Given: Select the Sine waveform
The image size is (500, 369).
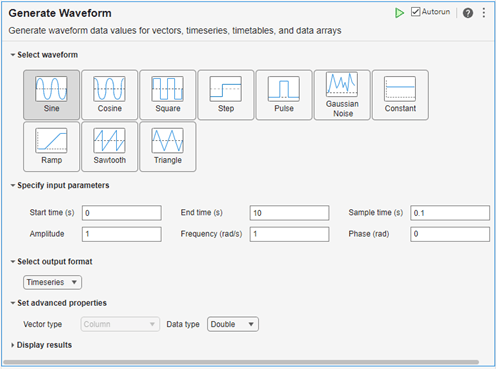Looking at the screenshot, I should coord(52,95).
